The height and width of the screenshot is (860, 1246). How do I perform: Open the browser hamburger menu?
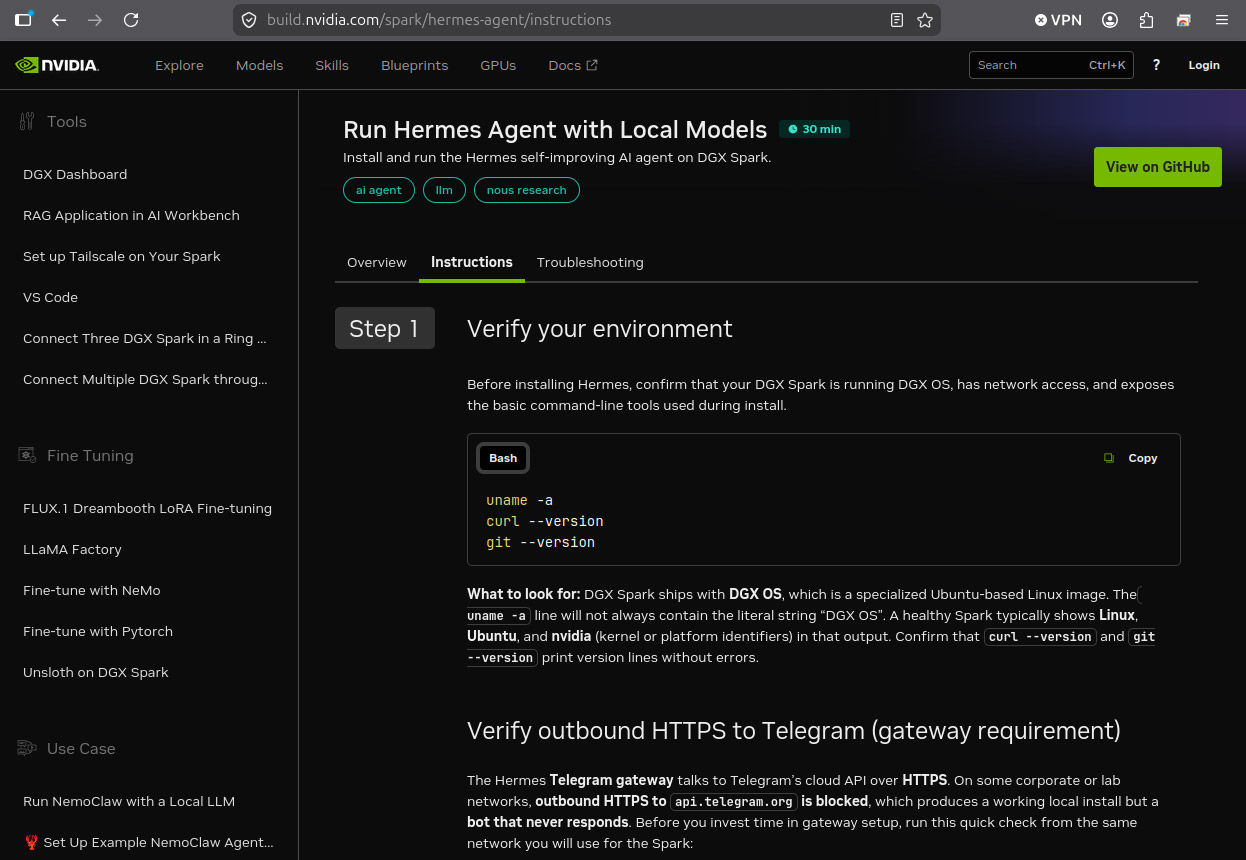tap(1222, 20)
